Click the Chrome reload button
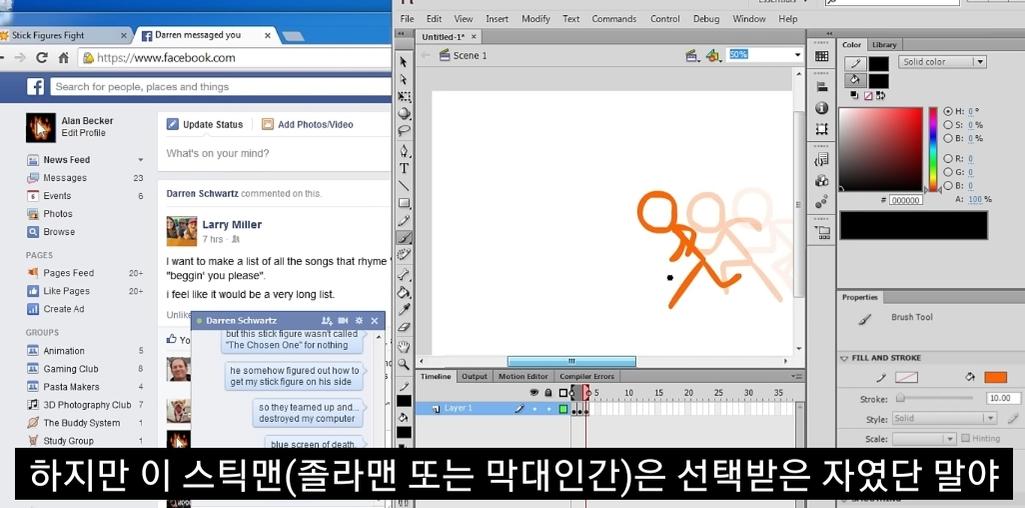 tap(42, 58)
